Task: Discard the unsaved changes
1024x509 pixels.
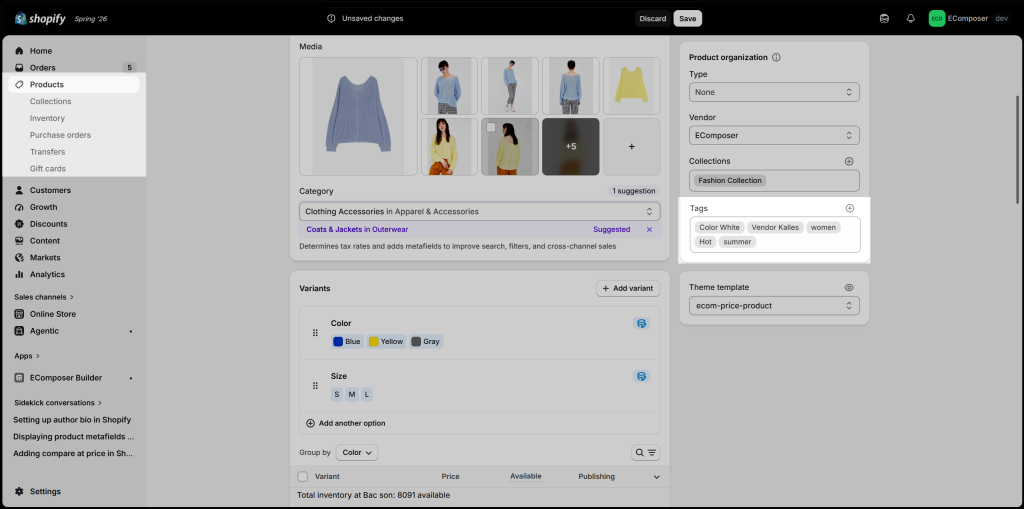Action: 652,18
